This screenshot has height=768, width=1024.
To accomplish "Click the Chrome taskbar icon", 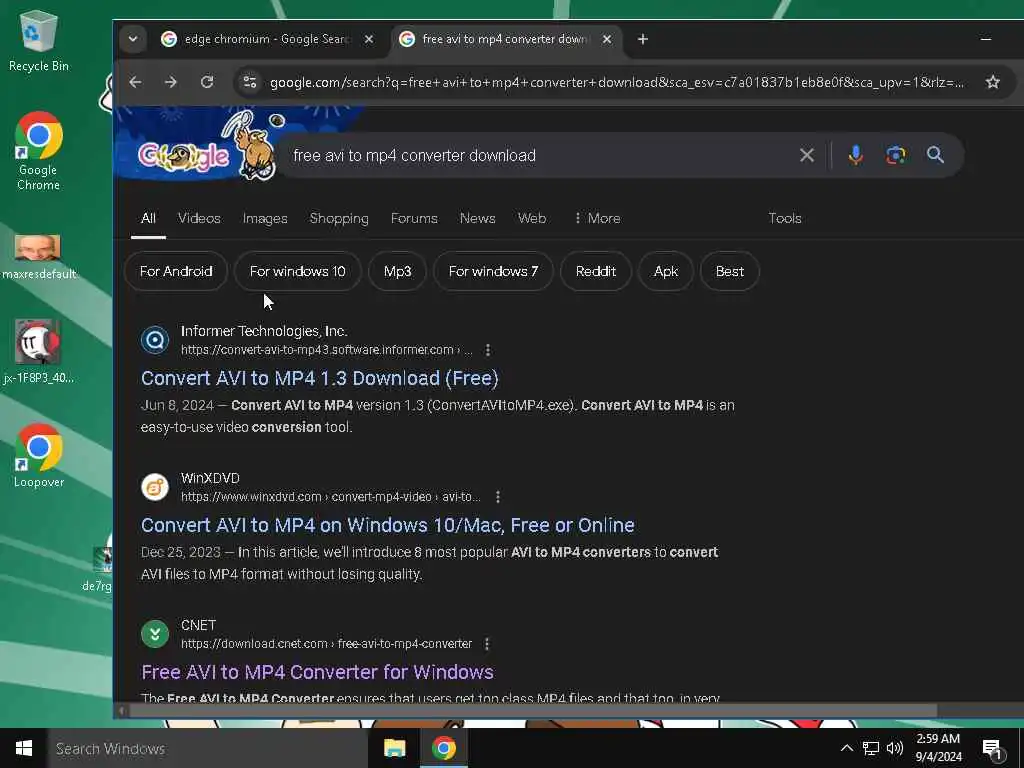I will tap(443, 748).
